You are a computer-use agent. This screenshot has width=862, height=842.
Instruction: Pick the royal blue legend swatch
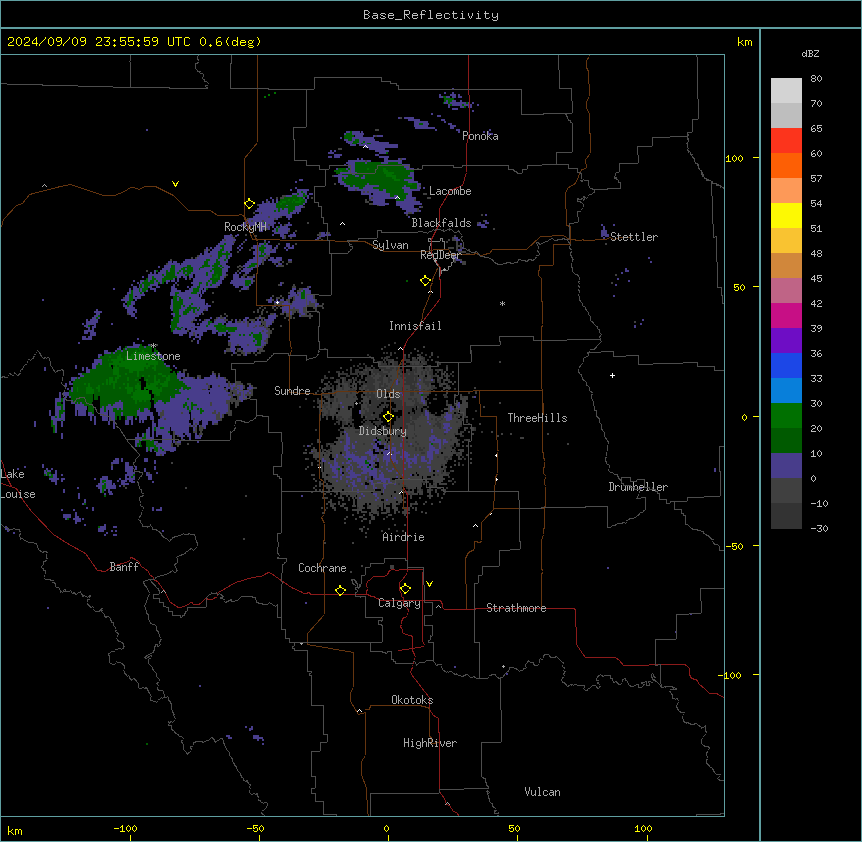(x=786, y=365)
